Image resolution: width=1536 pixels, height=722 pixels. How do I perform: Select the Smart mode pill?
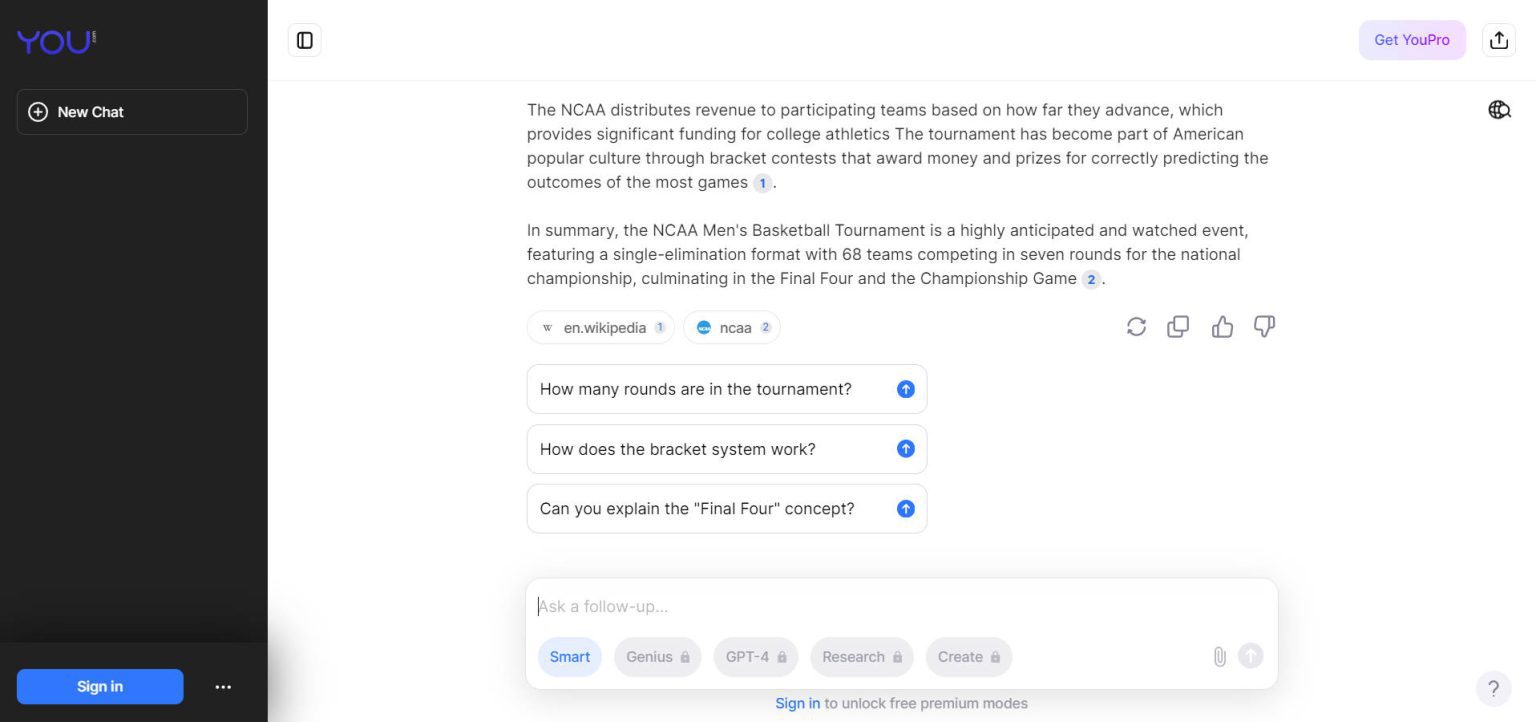click(x=569, y=657)
